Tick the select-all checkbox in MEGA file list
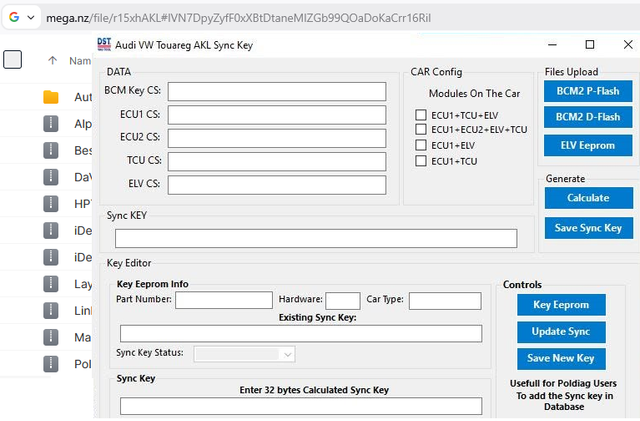This screenshot has height=421, width=640. point(13,60)
